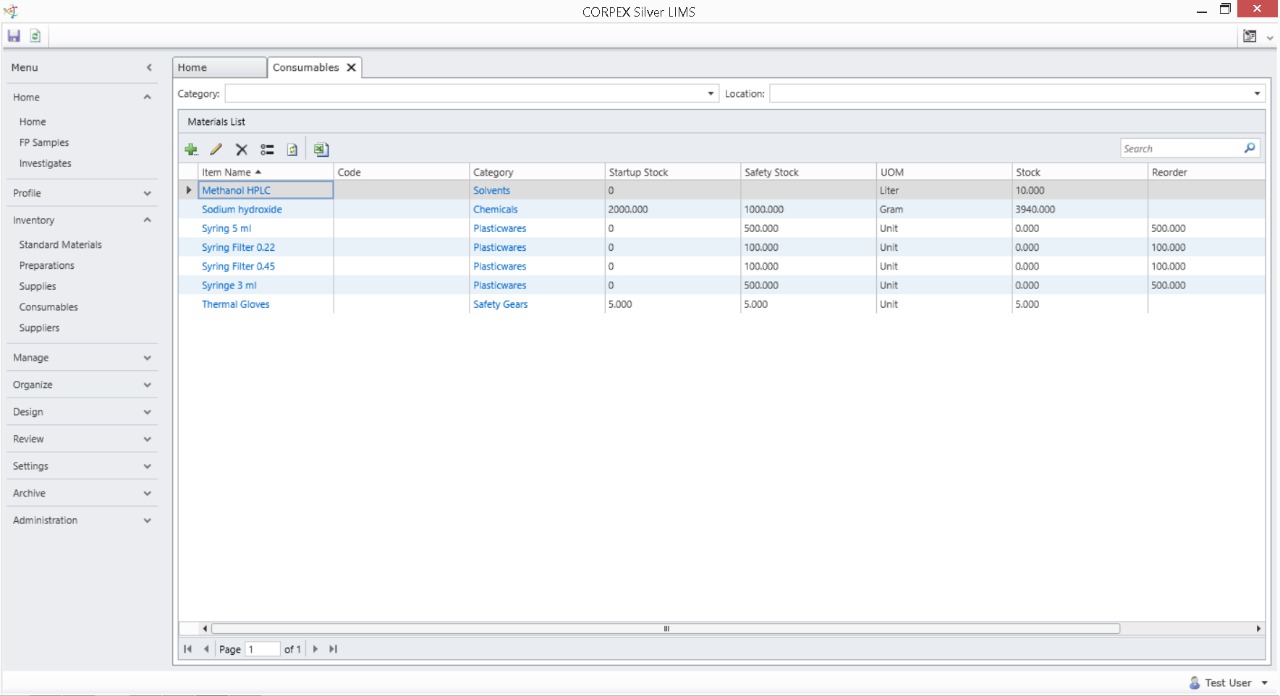Click the Chemicals category link

pyautogui.click(x=495, y=210)
